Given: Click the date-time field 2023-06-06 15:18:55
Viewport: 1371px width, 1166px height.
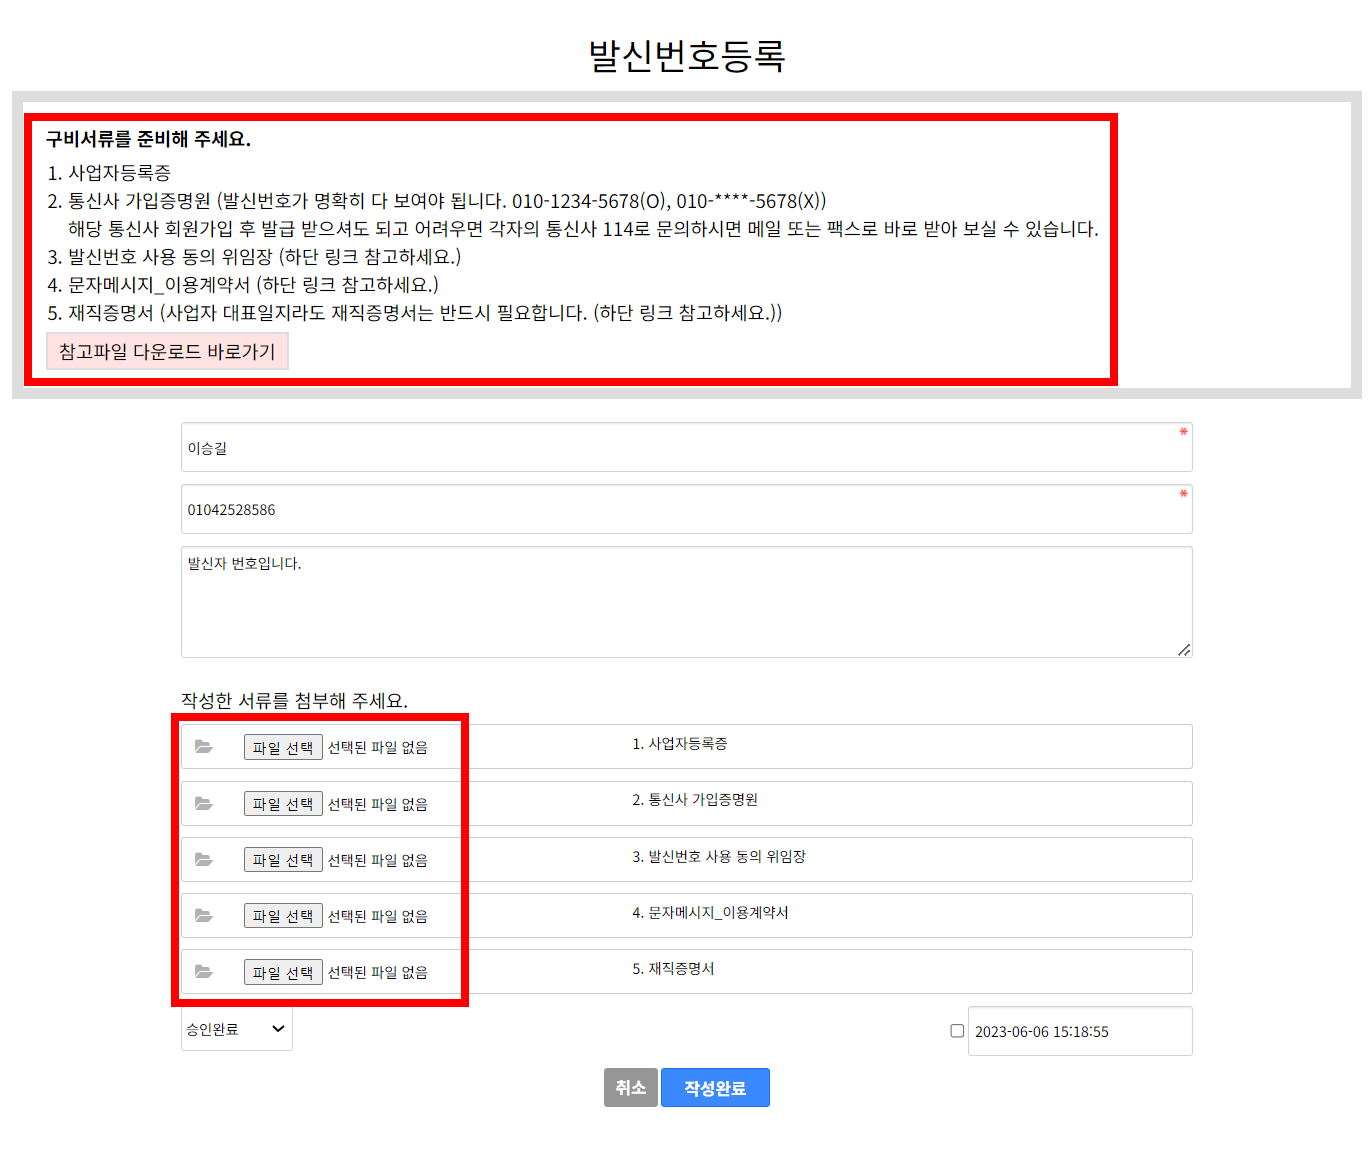Looking at the screenshot, I should 1080,1031.
